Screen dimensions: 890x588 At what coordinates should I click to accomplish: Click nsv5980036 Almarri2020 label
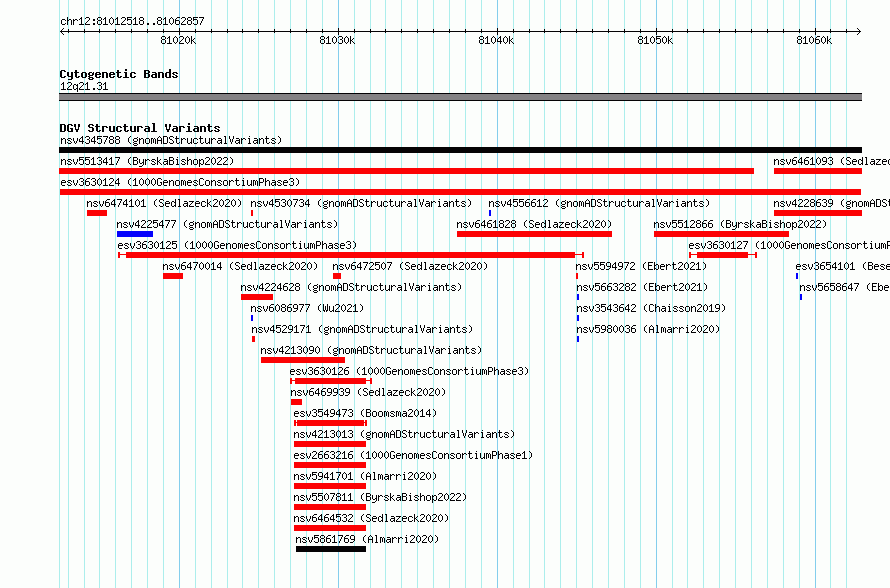[x=648, y=329]
